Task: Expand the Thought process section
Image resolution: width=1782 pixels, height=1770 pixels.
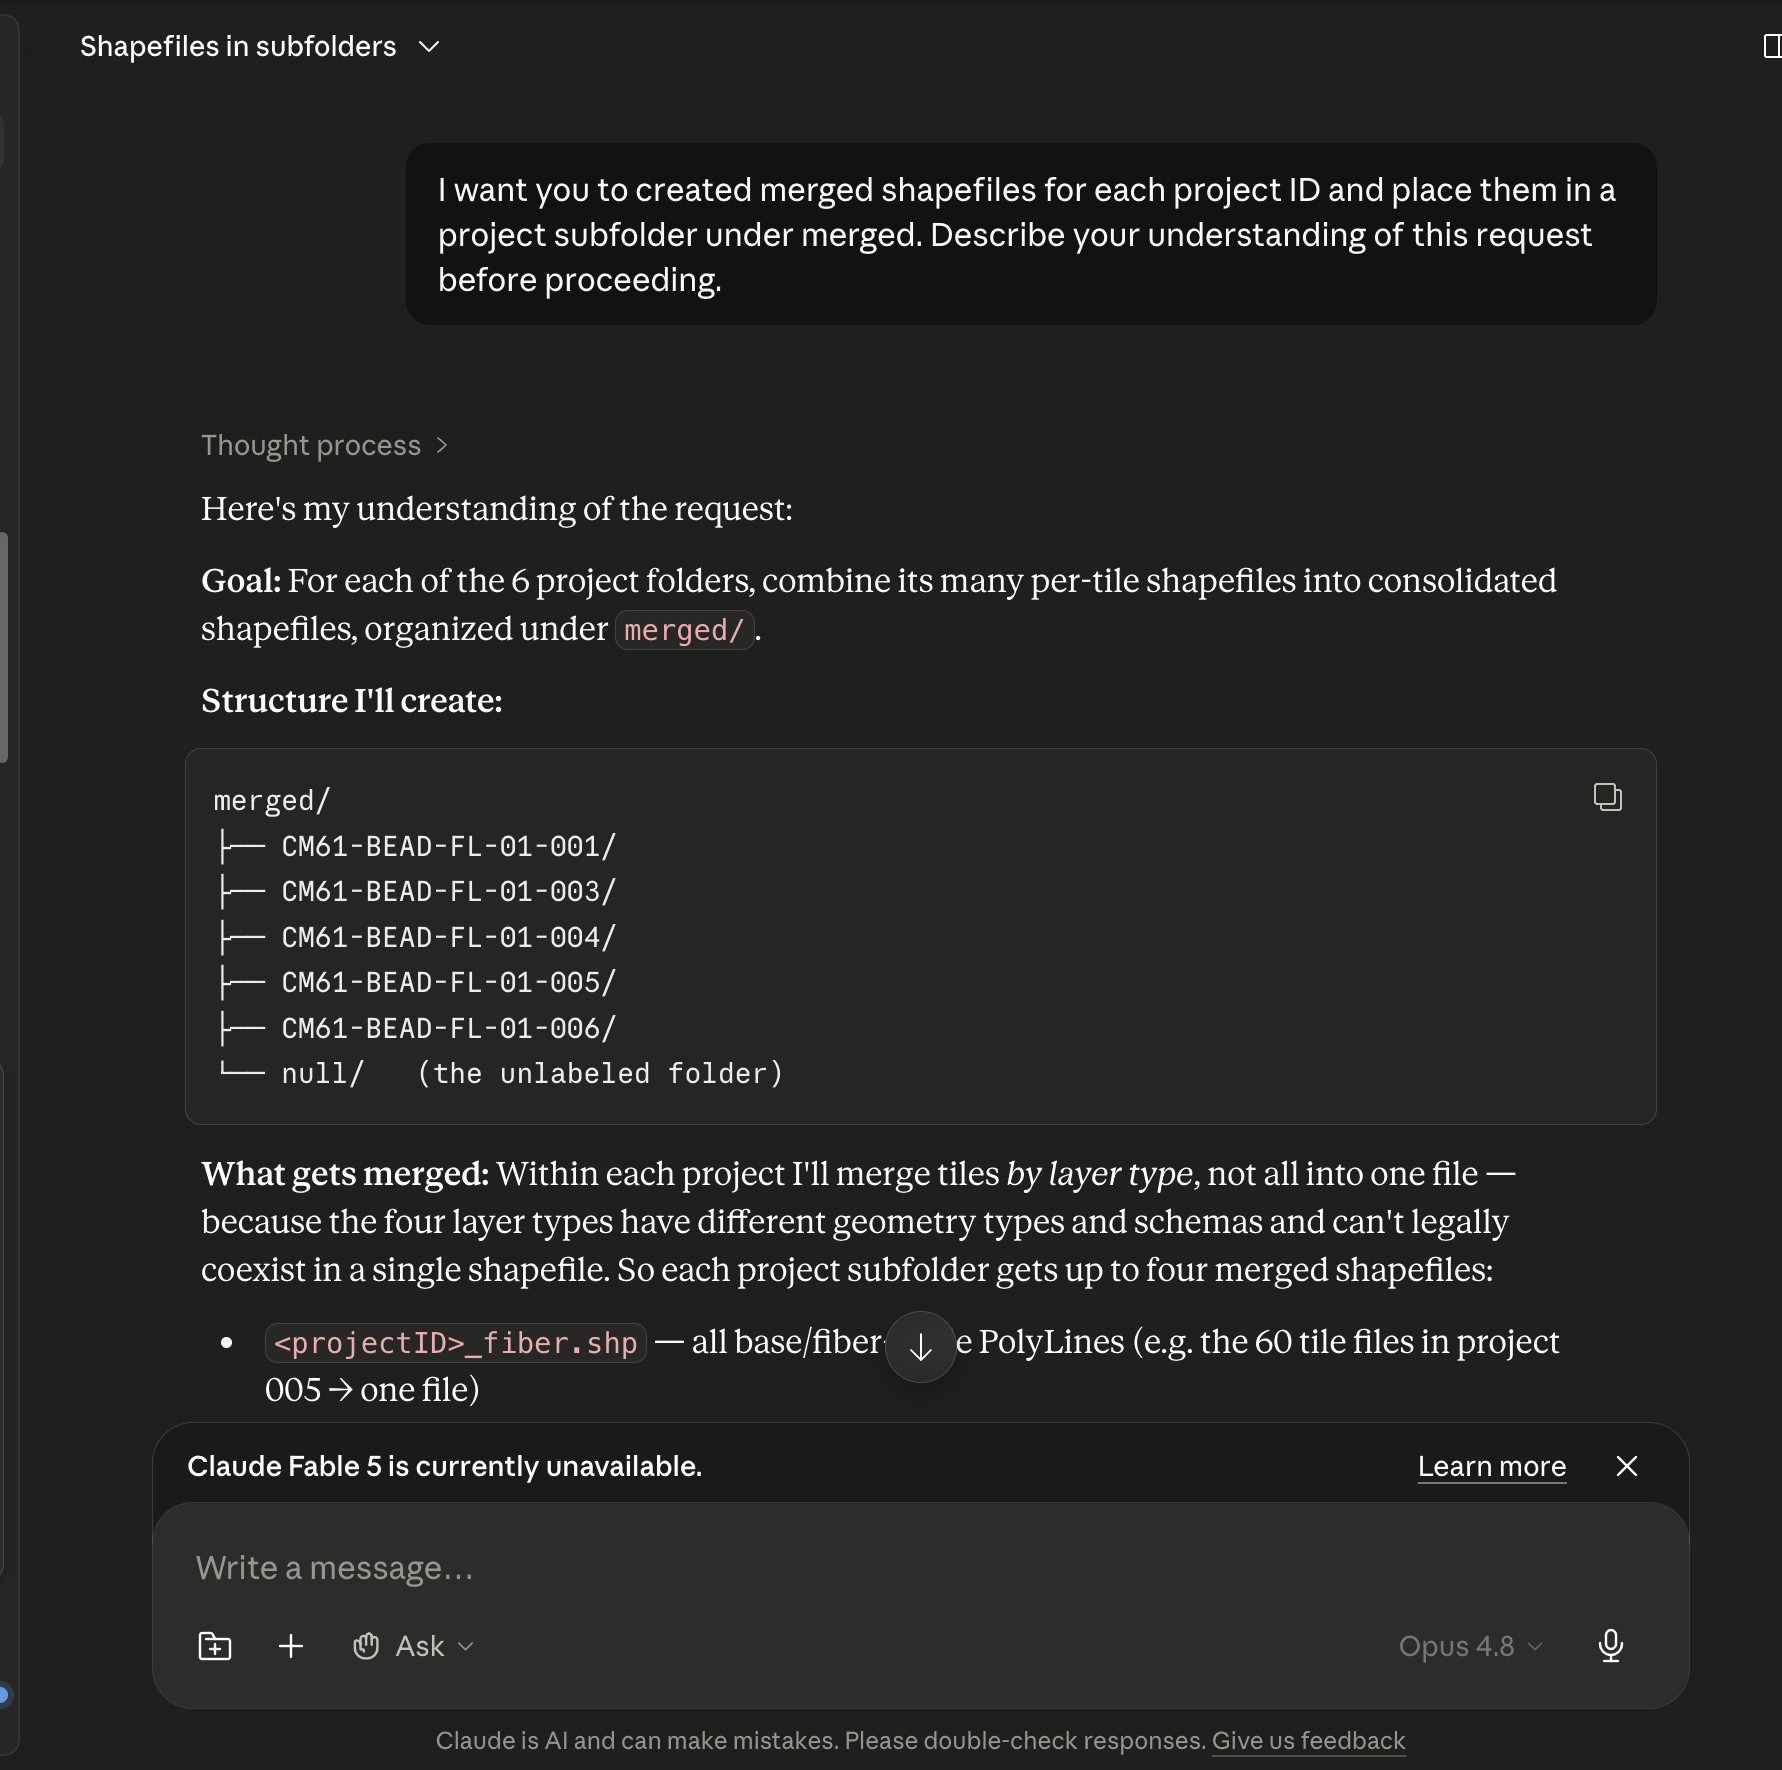Action: point(324,445)
